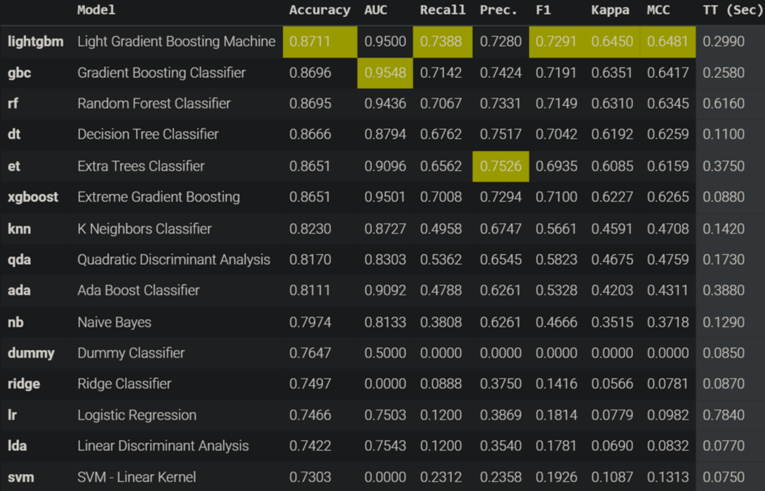
Task: Click Dummy Classifier model name
Action: coord(131,353)
